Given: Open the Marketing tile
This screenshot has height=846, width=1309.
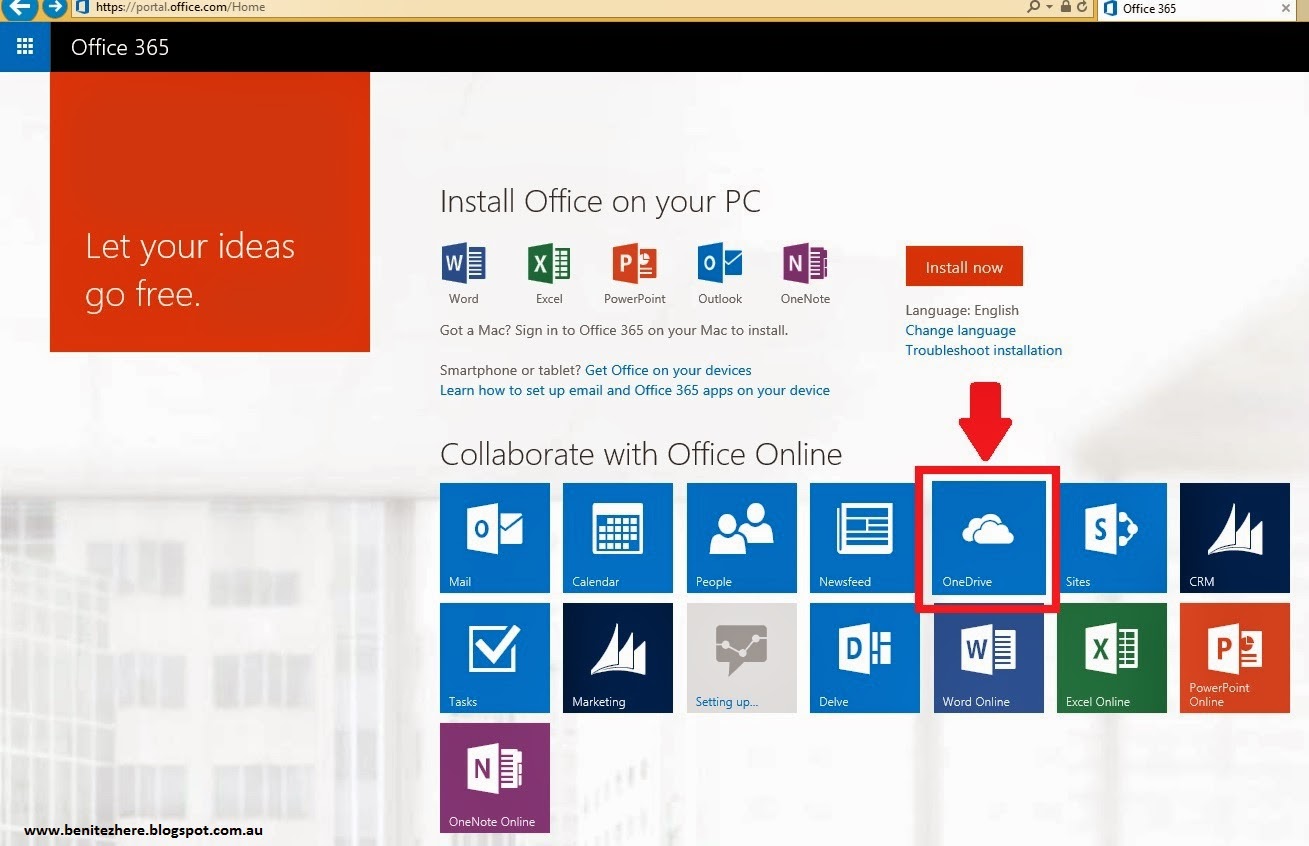Looking at the screenshot, I should pos(618,658).
